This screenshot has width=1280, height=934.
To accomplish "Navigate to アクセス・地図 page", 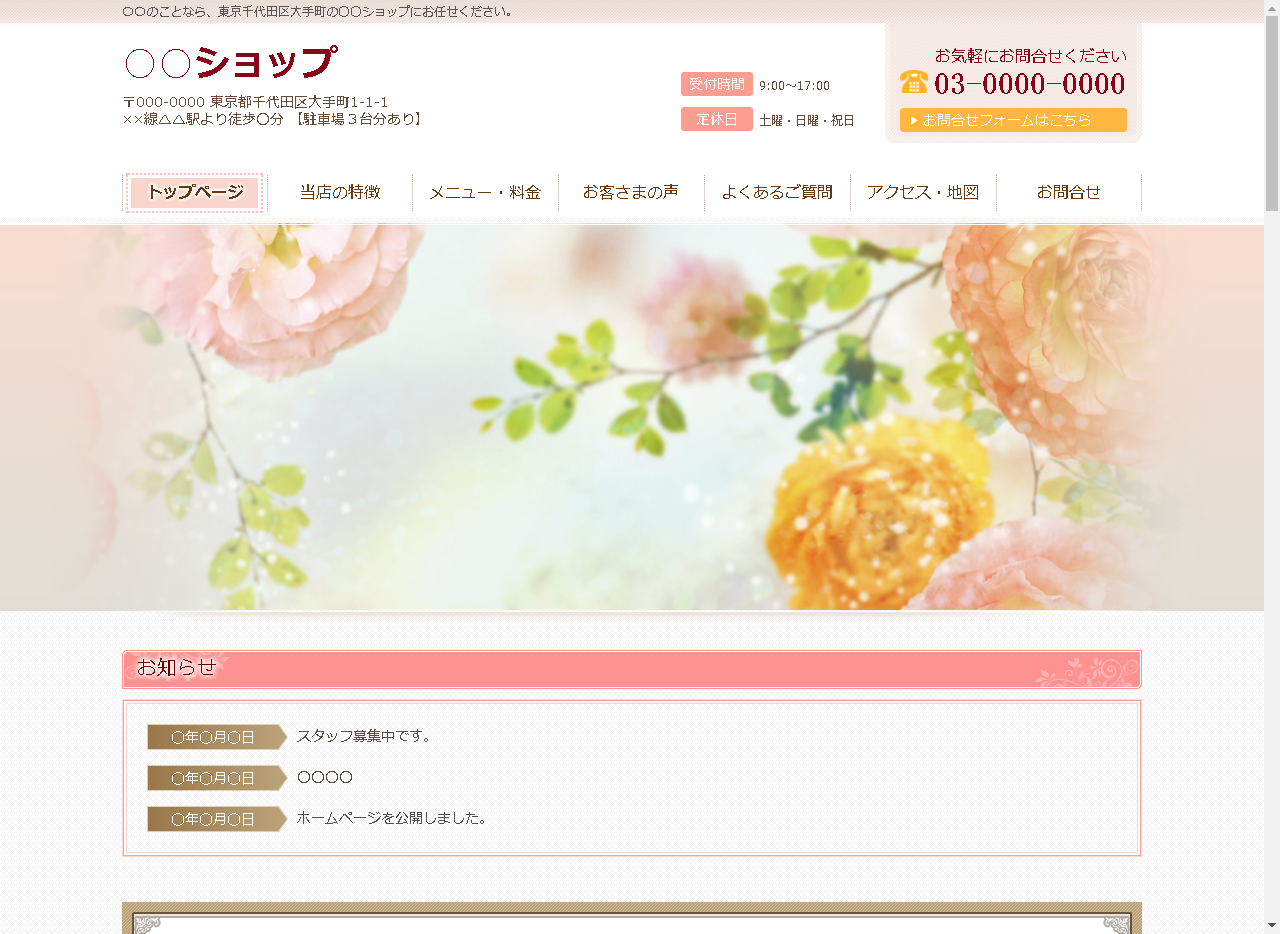I will 923,193.
